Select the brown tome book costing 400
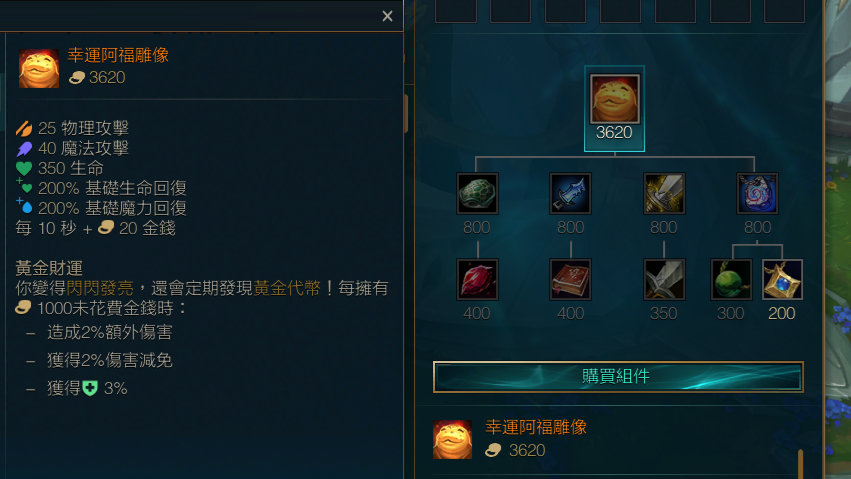 (570, 279)
